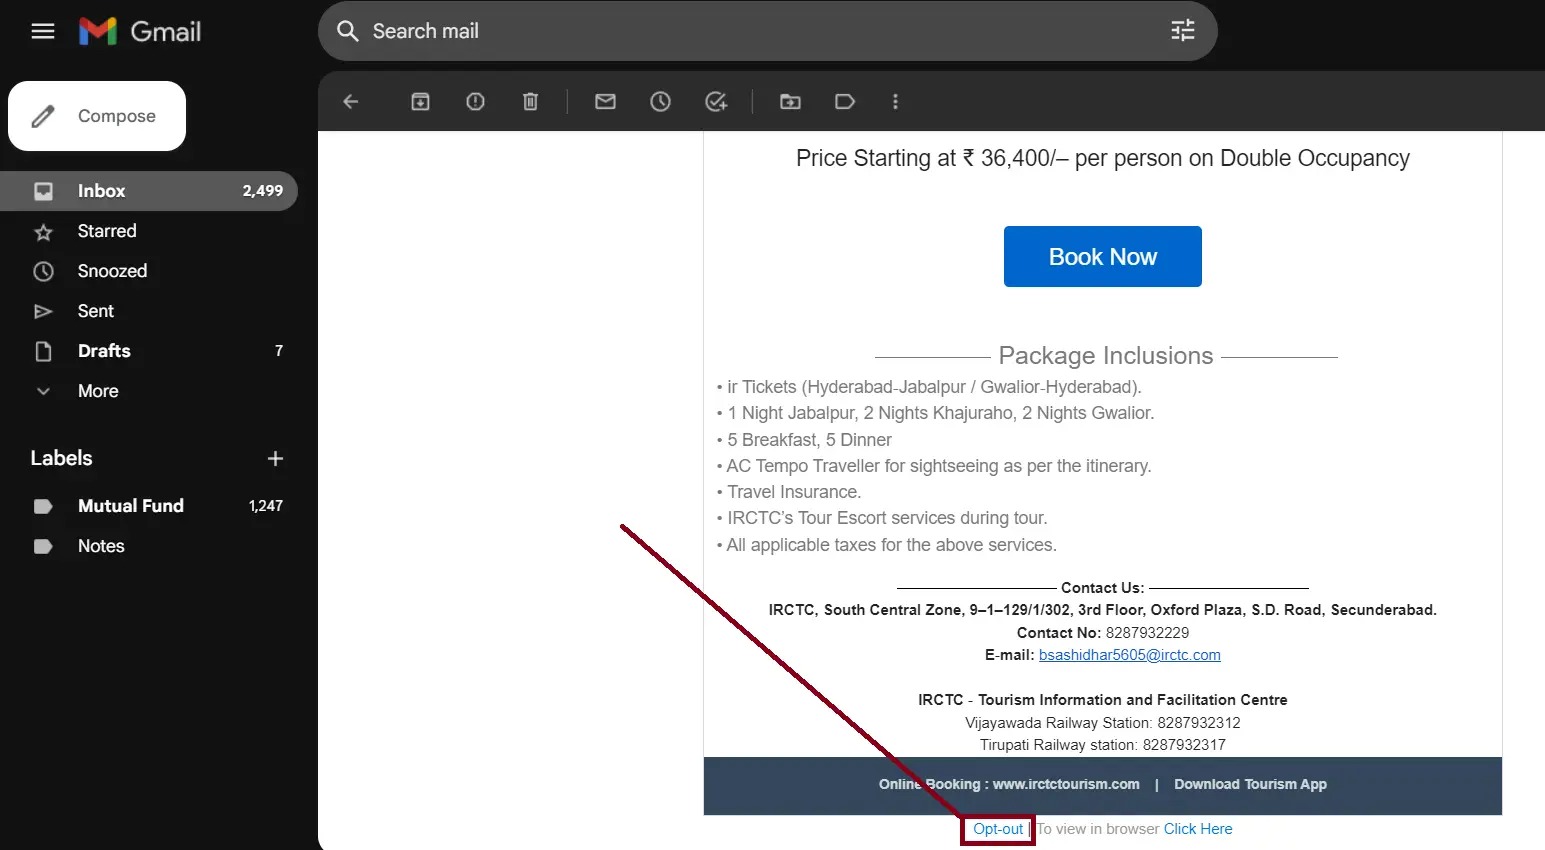Compose a new email
Image resolution: width=1545 pixels, height=850 pixels.
[96, 115]
